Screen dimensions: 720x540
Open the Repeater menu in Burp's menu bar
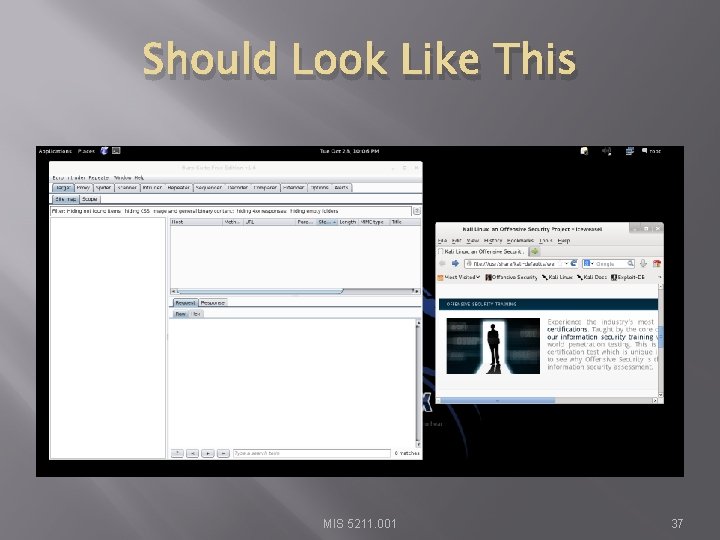click(x=99, y=178)
